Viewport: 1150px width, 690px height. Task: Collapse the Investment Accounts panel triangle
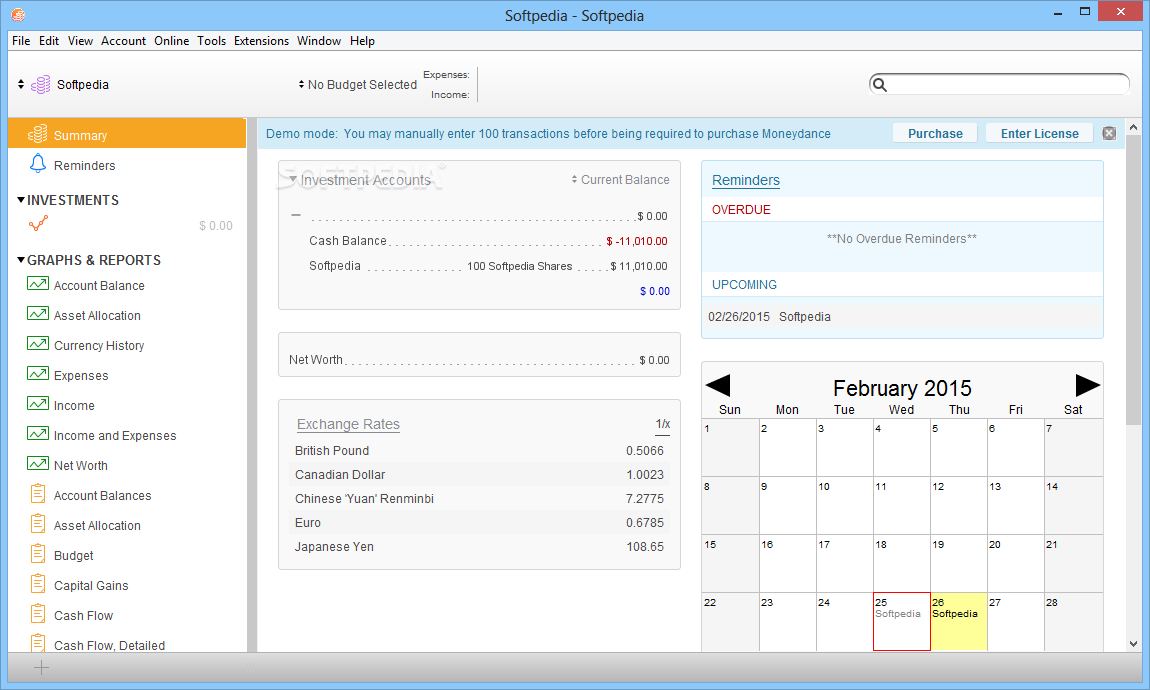pyautogui.click(x=293, y=179)
